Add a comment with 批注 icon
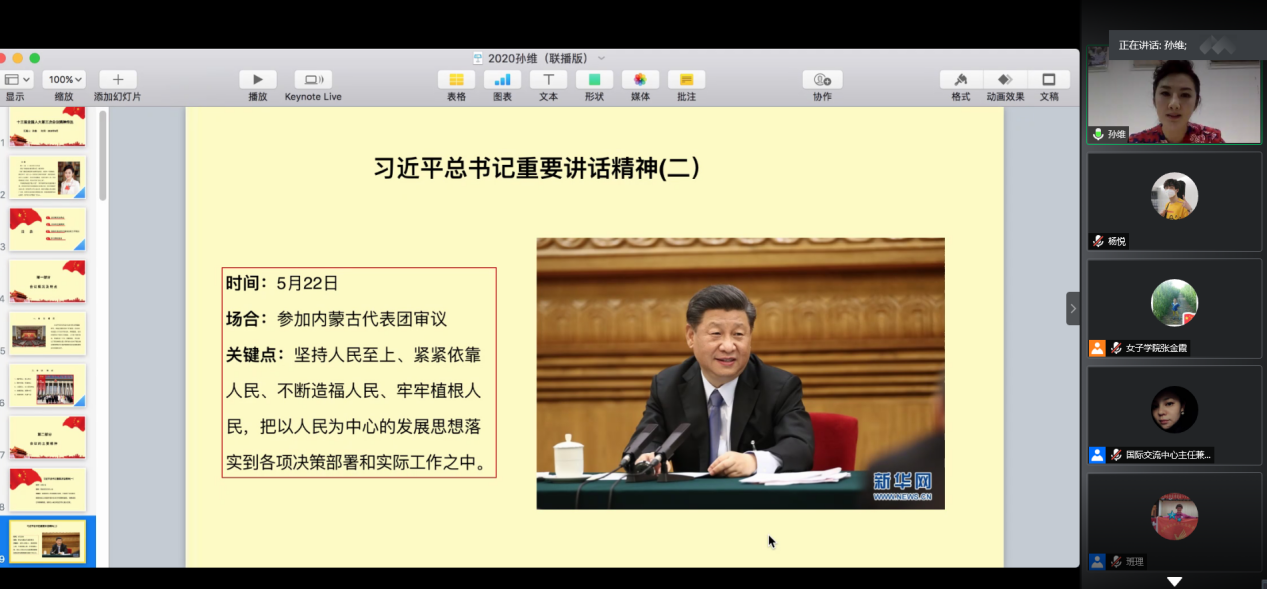This screenshot has width=1267, height=589. pyautogui.click(x=686, y=80)
